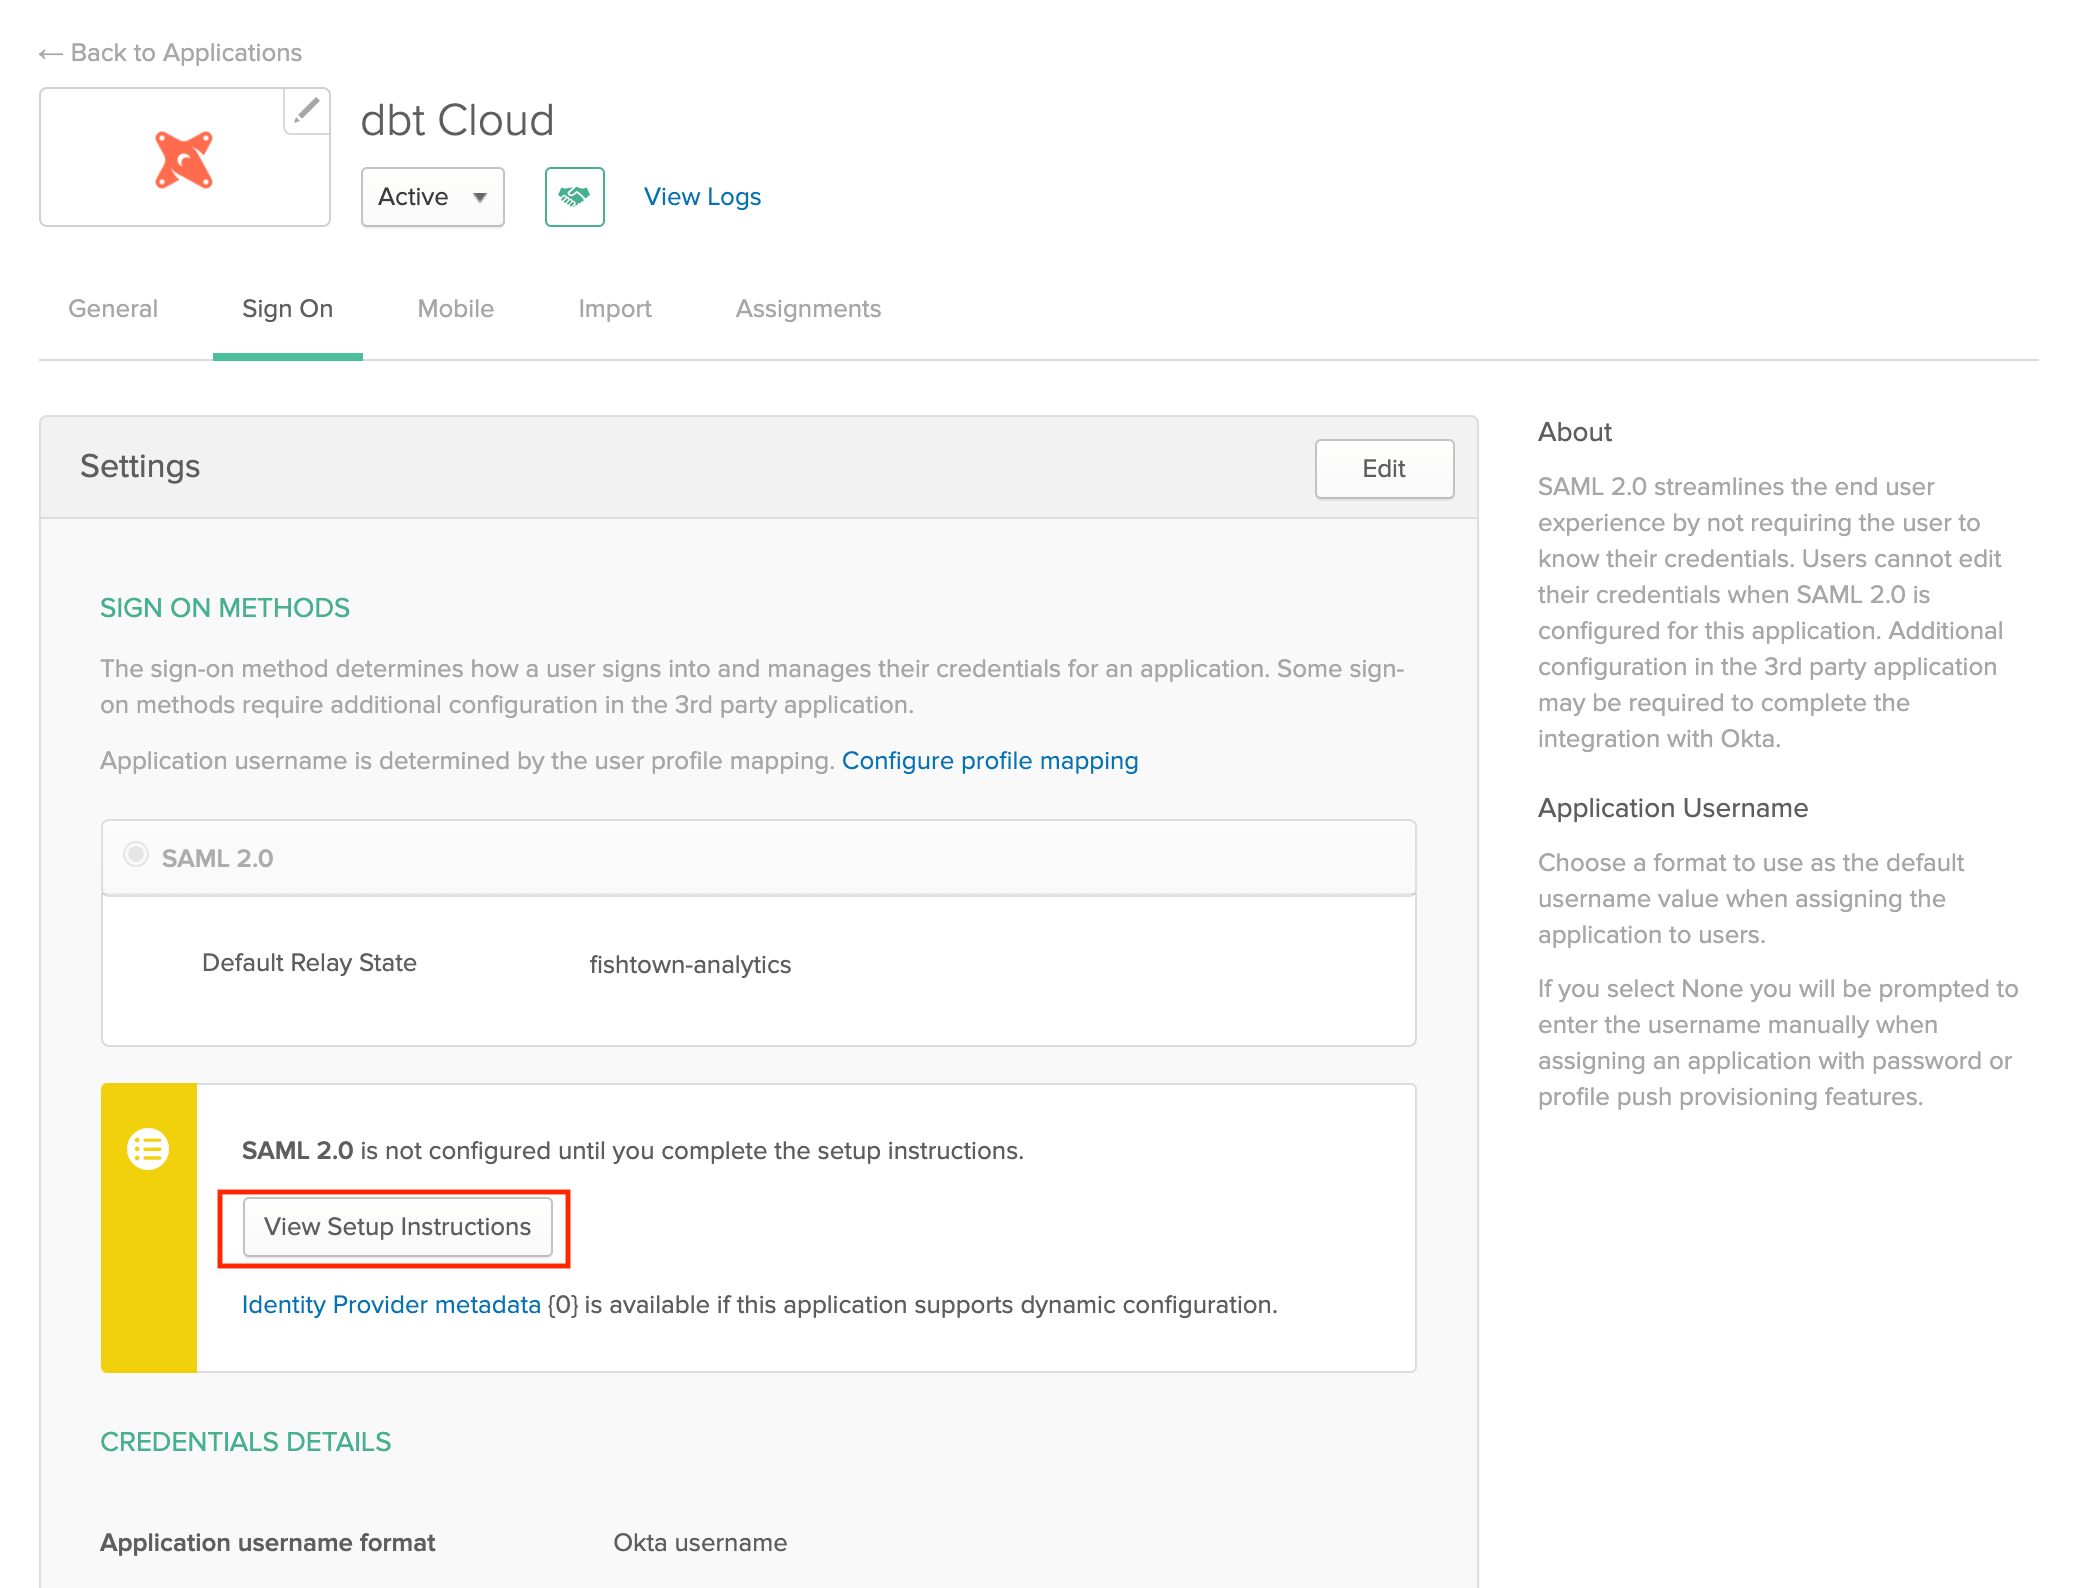The width and height of the screenshot is (2073, 1588).
Task: Click the fishtown-analytics relay state value
Action: pyautogui.click(x=689, y=963)
